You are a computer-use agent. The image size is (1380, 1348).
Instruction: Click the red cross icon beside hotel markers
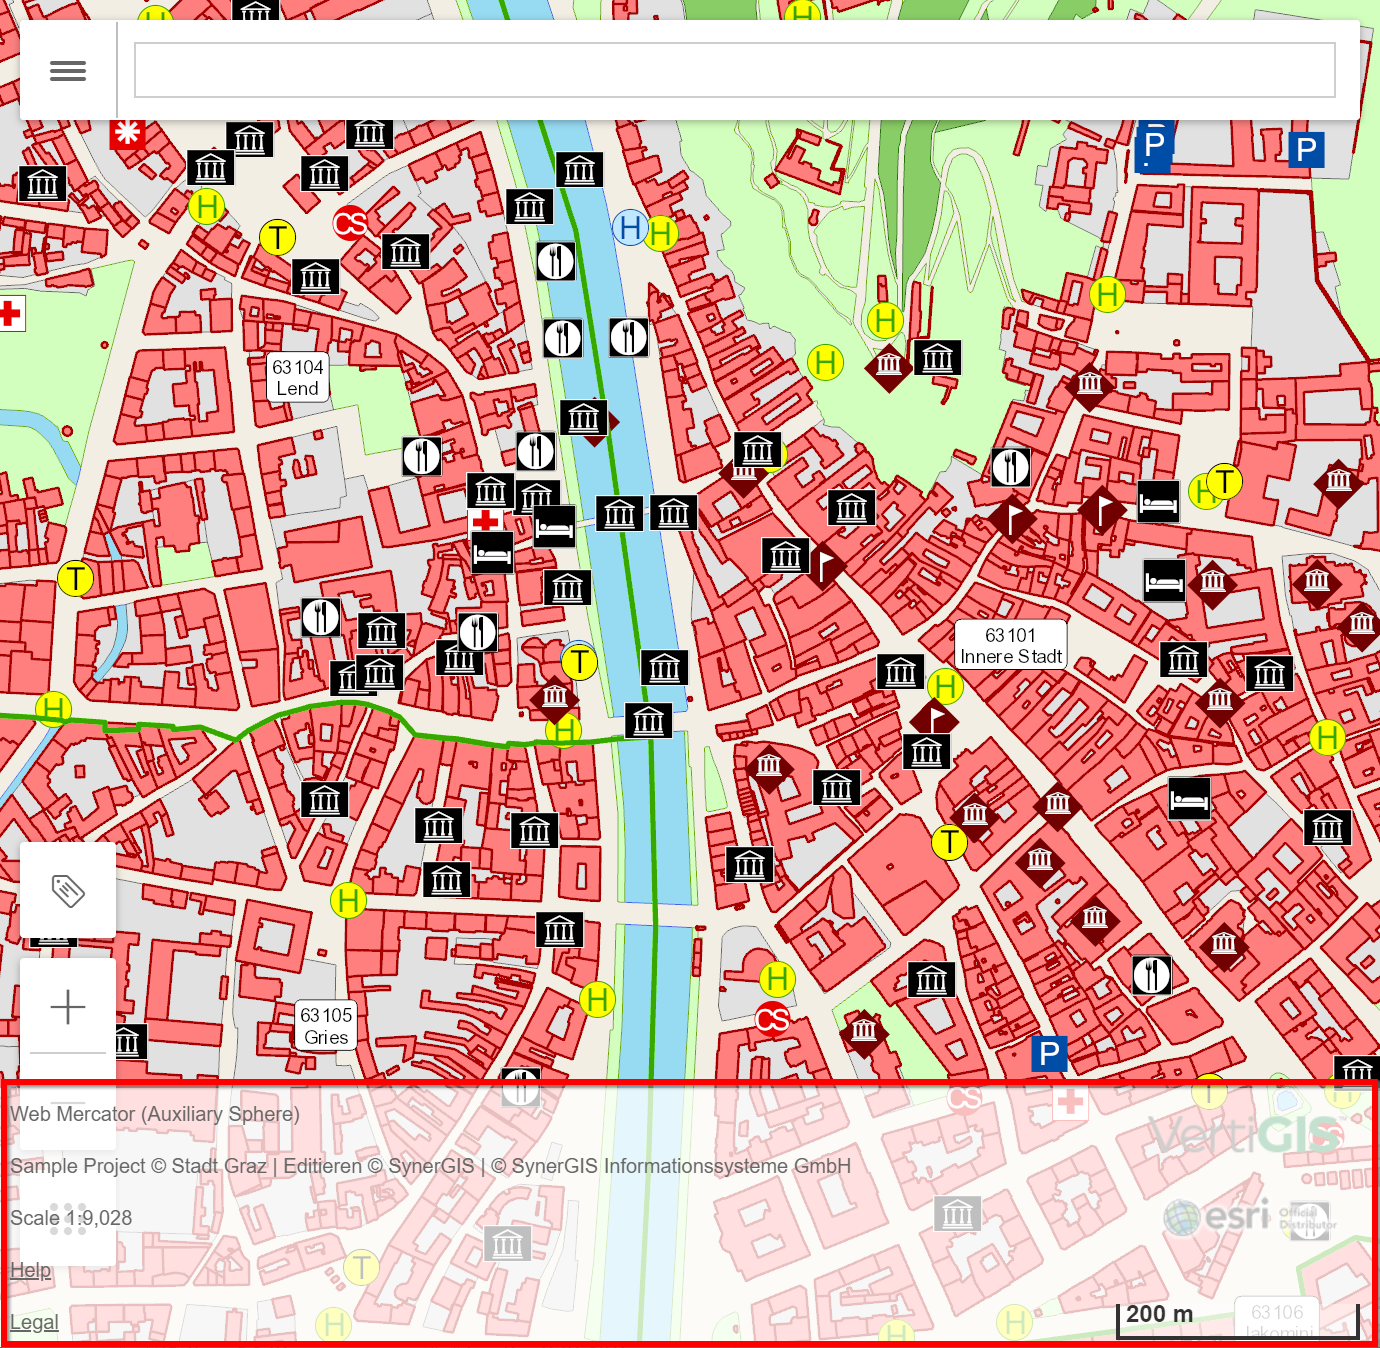pos(486,520)
